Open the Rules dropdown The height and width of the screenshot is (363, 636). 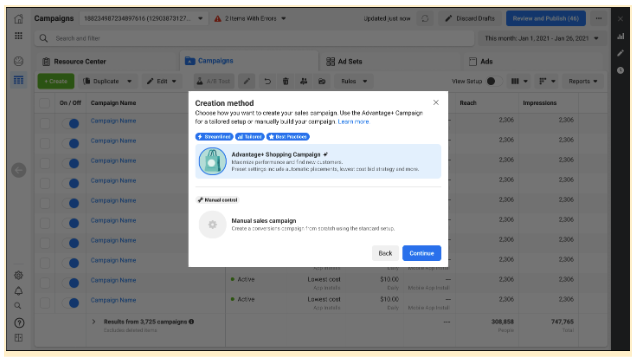point(354,81)
